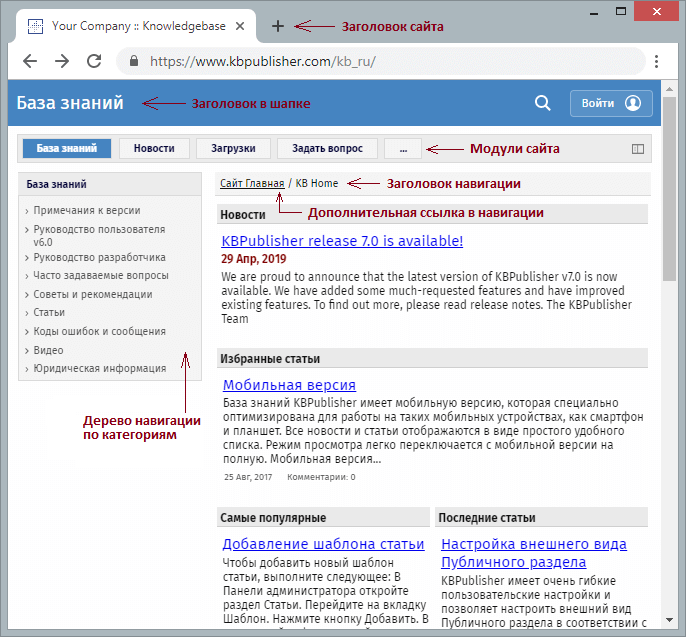
Task: Open category Коды ошибок и сообщения
Action: tap(99, 331)
